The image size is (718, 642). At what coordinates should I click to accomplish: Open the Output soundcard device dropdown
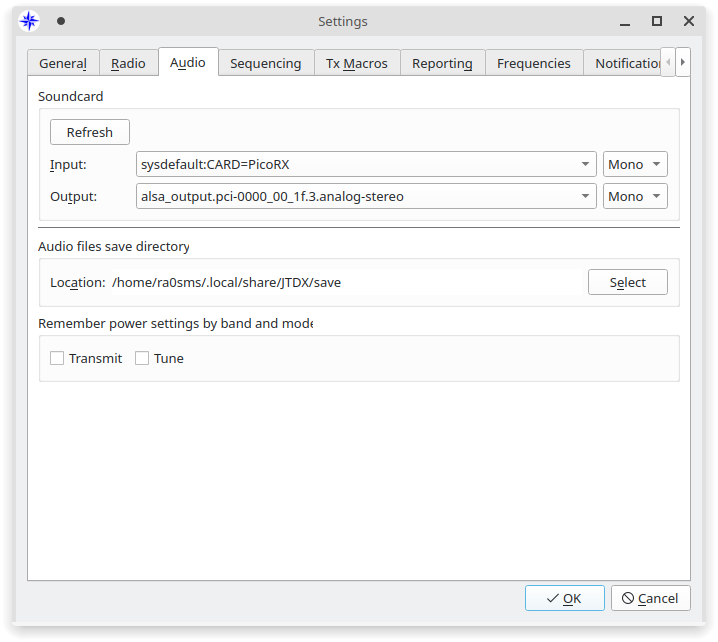click(366, 196)
